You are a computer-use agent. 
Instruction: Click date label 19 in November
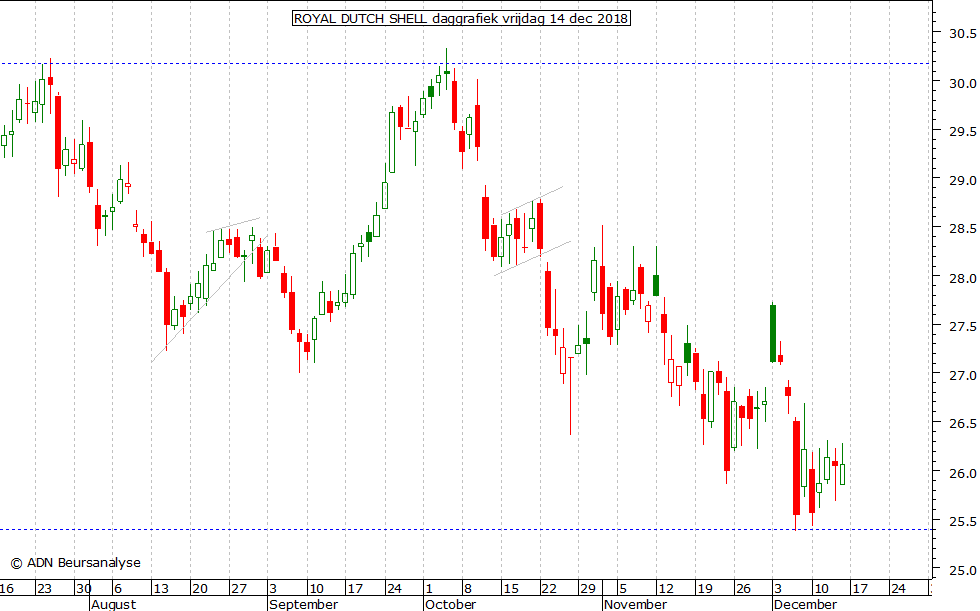click(704, 589)
